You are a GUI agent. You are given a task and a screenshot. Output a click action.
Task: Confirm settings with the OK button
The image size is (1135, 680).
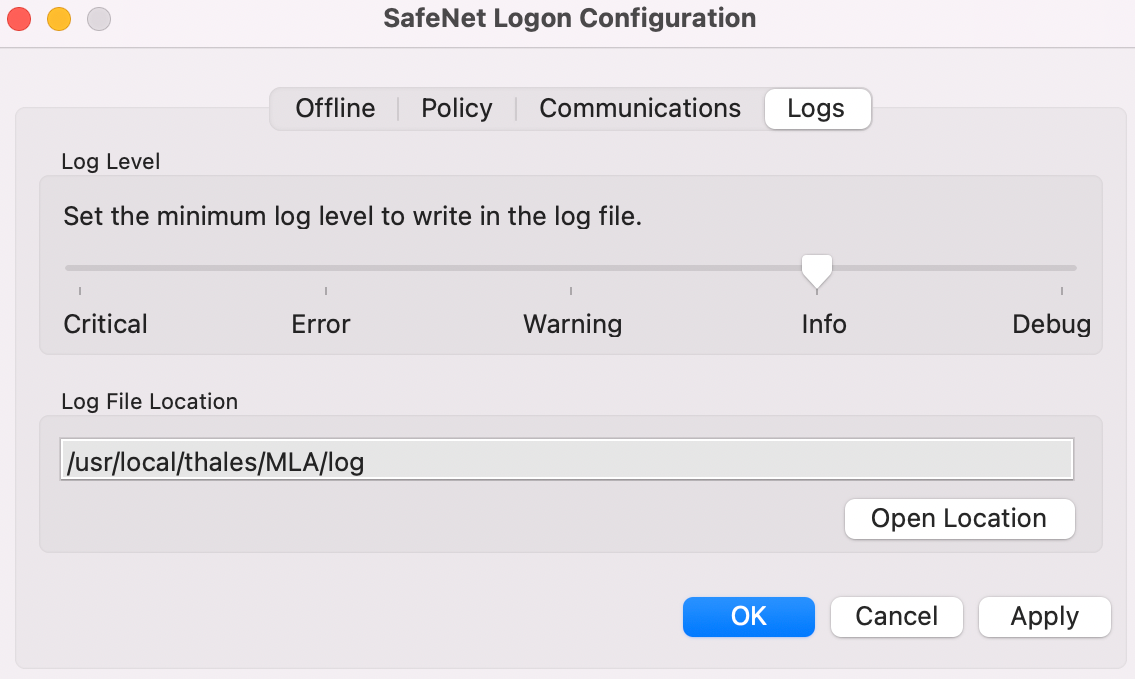[748, 617]
